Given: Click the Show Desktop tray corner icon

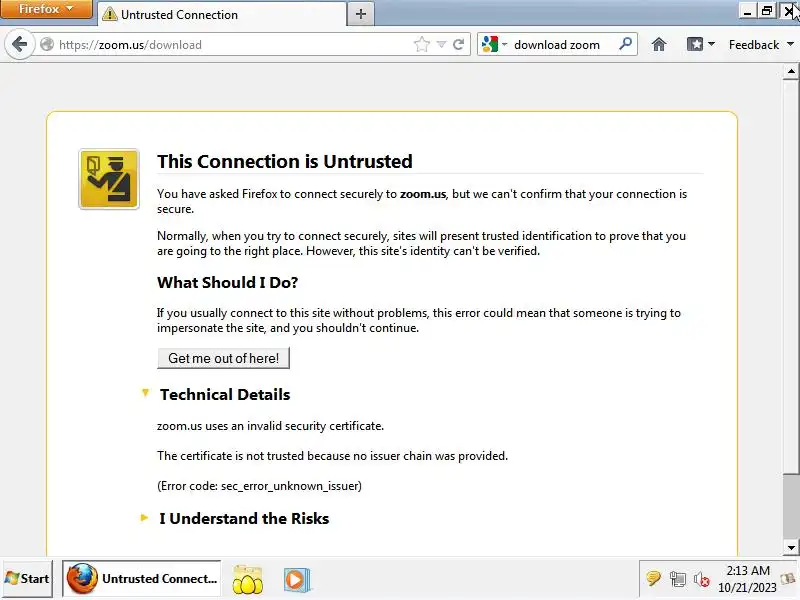Looking at the screenshot, I should [789, 579].
